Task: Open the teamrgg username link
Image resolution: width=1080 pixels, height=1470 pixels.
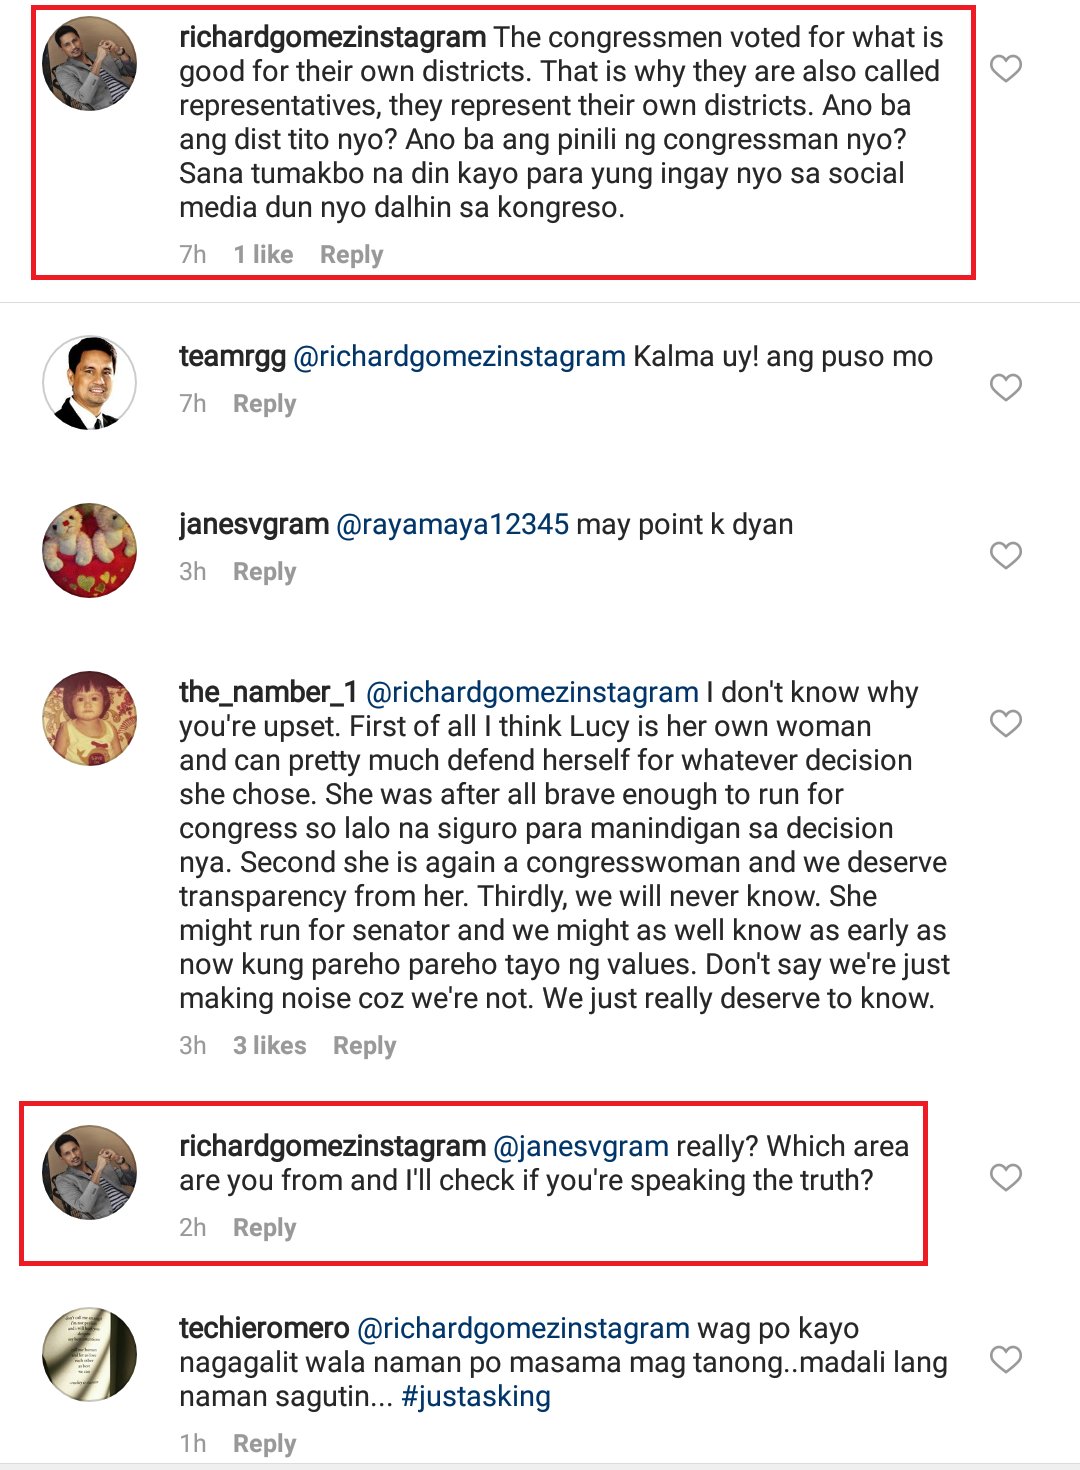Action: [x=232, y=356]
